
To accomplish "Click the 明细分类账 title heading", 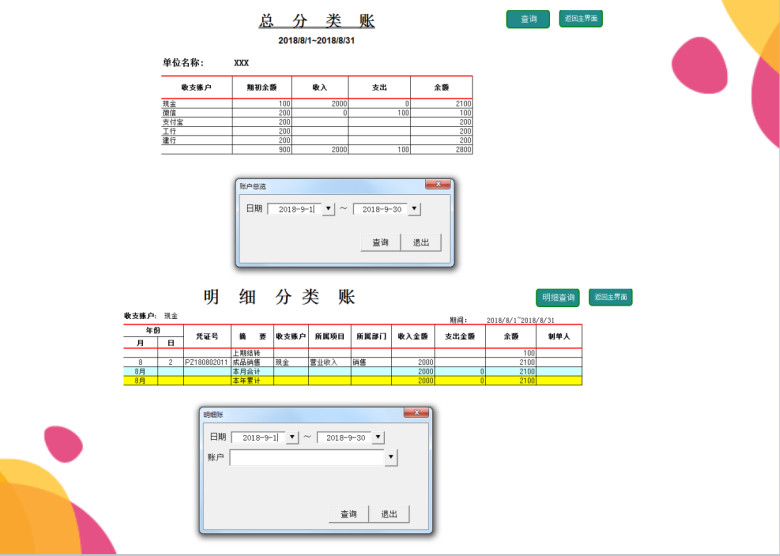I will tap(279, 297).
